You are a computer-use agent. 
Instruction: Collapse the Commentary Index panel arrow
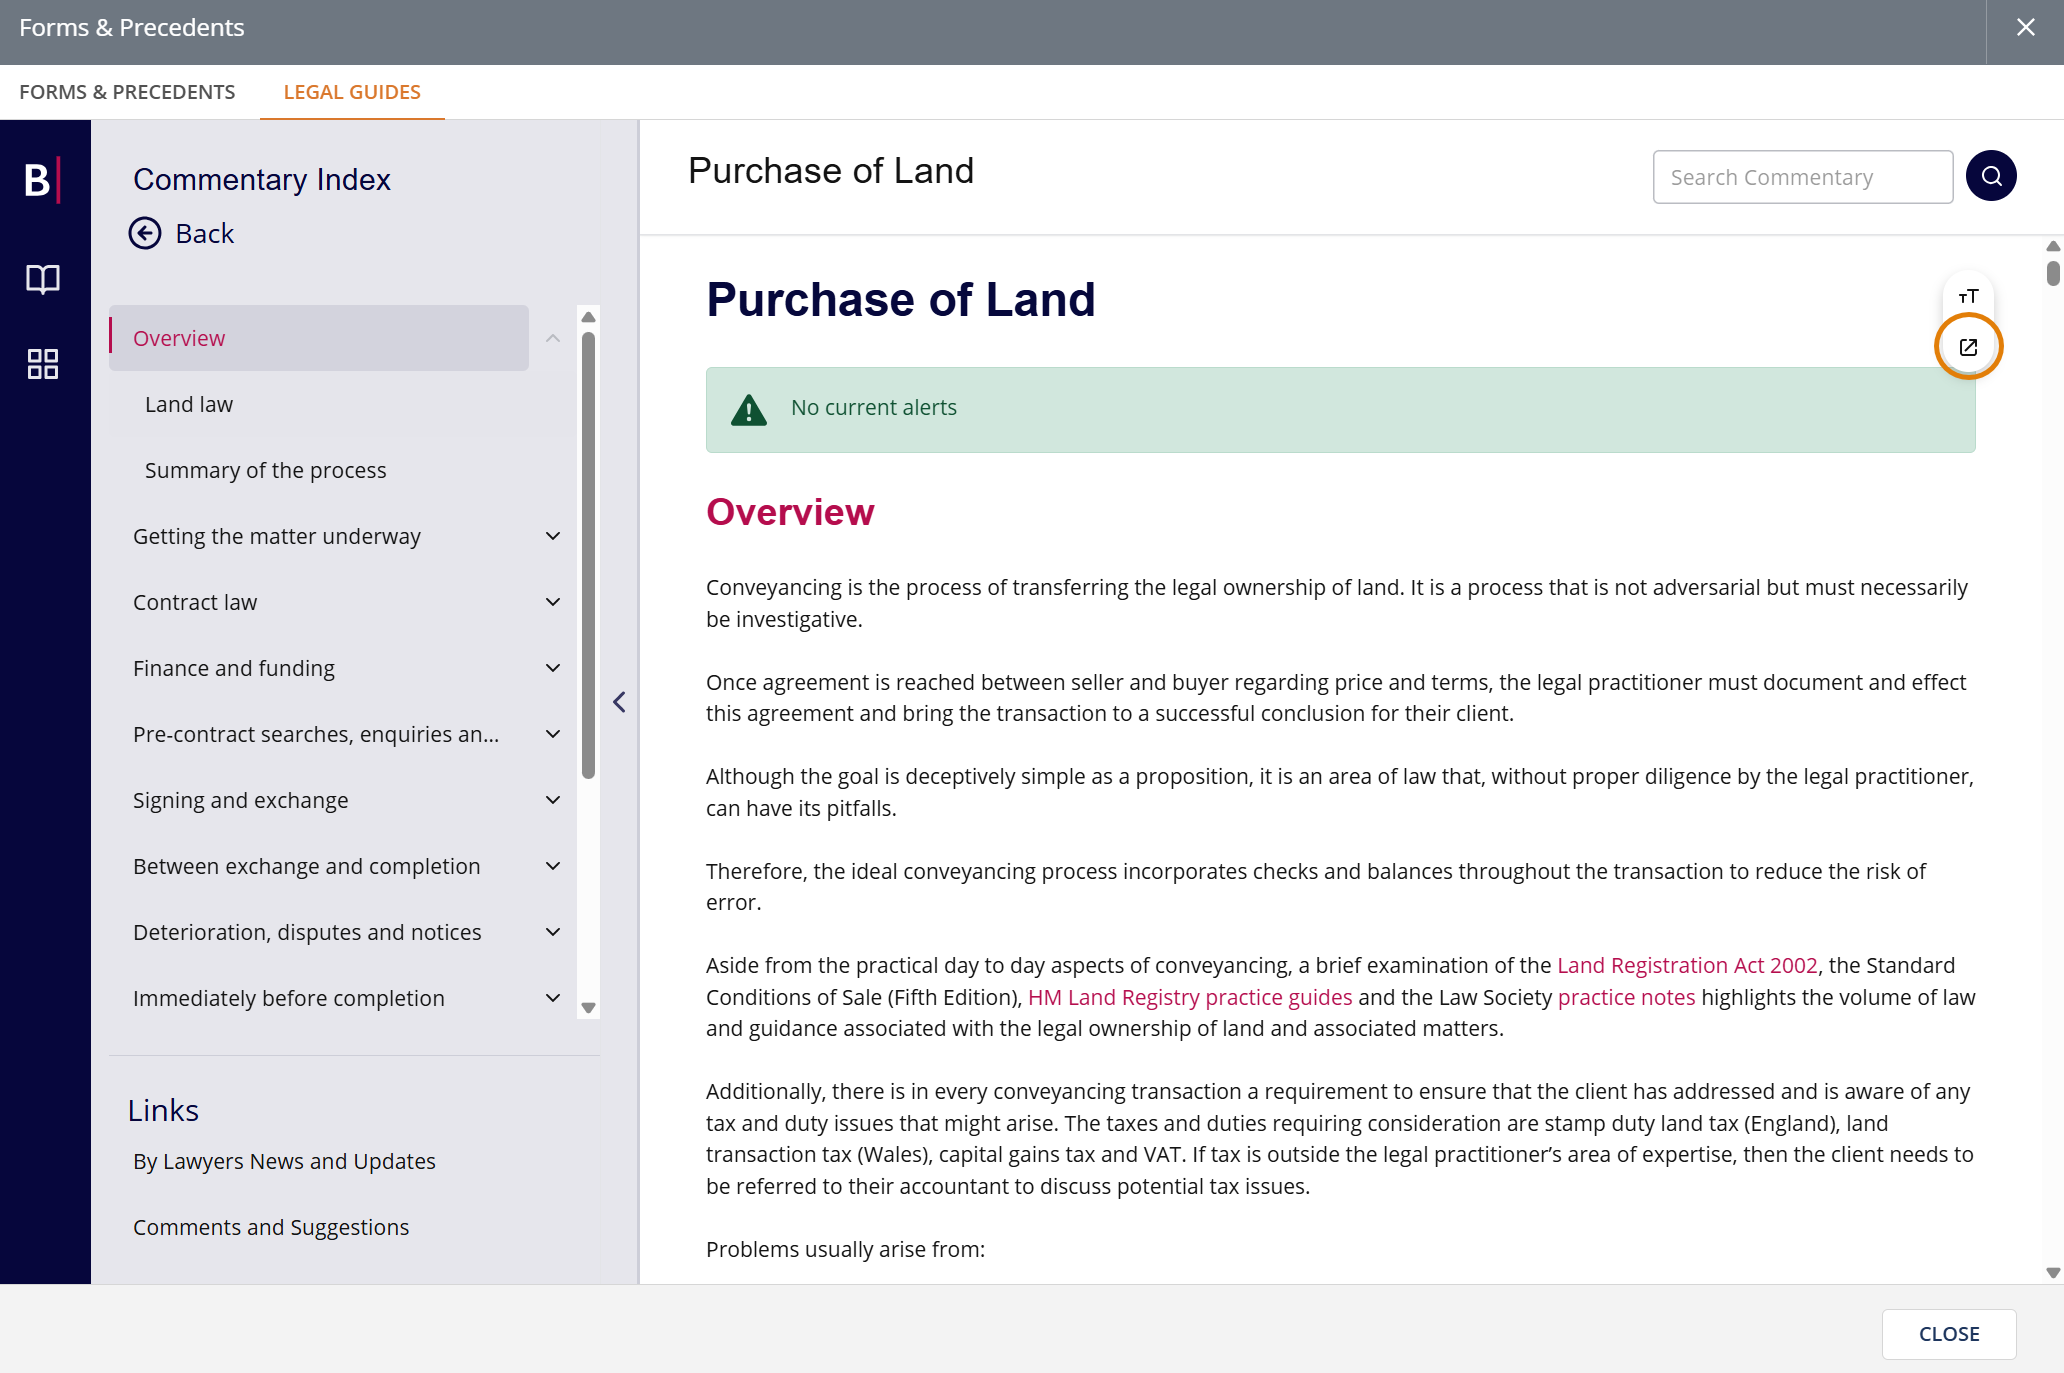tap(619, 702)
